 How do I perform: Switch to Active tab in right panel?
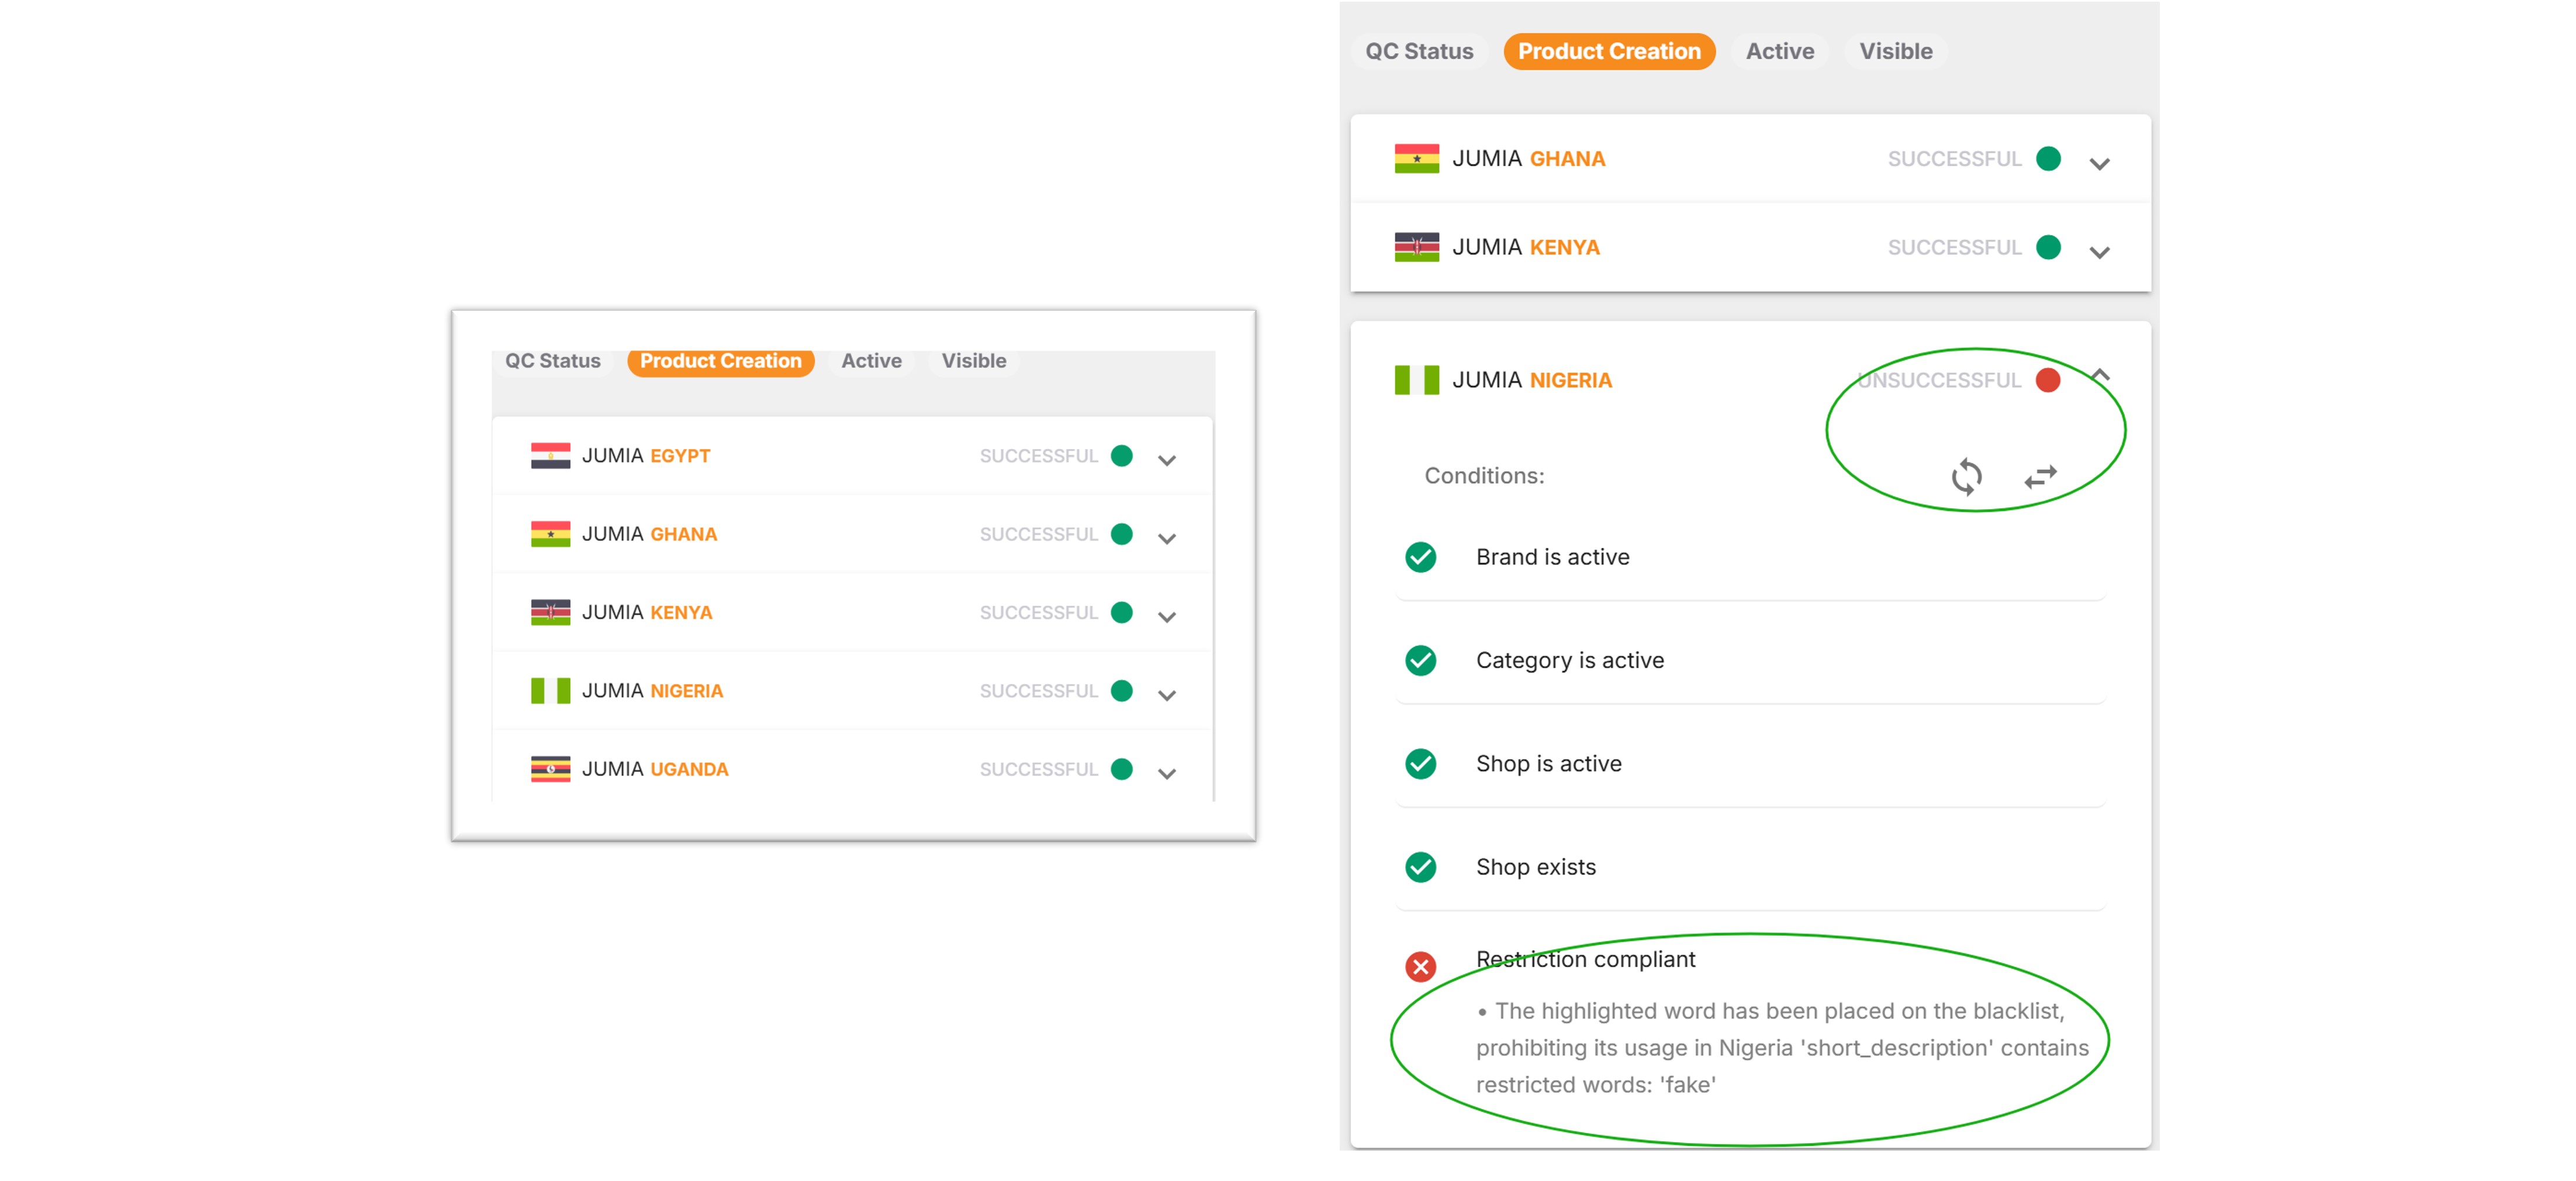(1779, 51)
